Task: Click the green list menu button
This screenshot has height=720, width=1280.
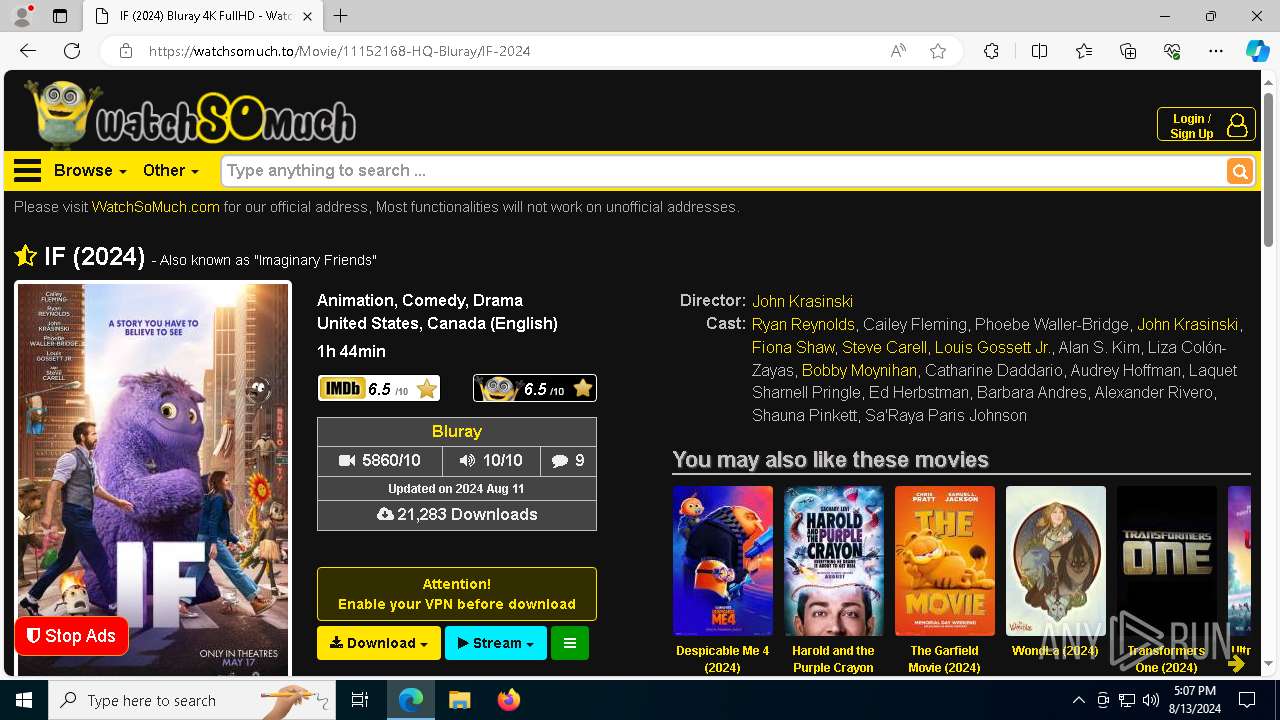Action: click(x=570, y=643)
